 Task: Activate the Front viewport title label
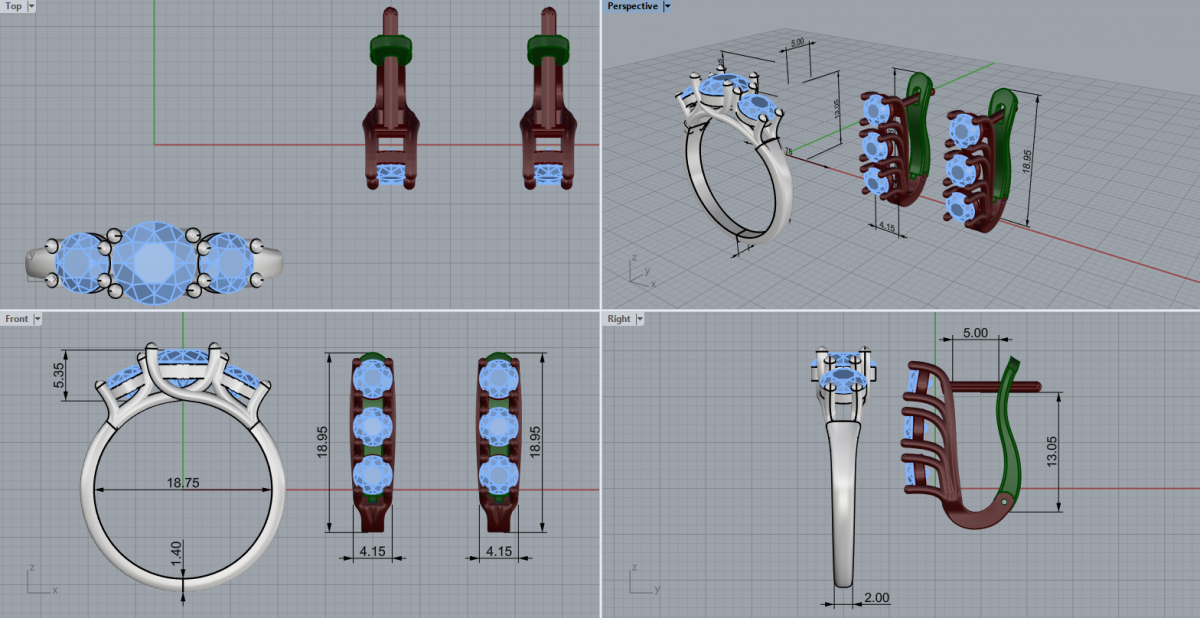pos(17,319)
